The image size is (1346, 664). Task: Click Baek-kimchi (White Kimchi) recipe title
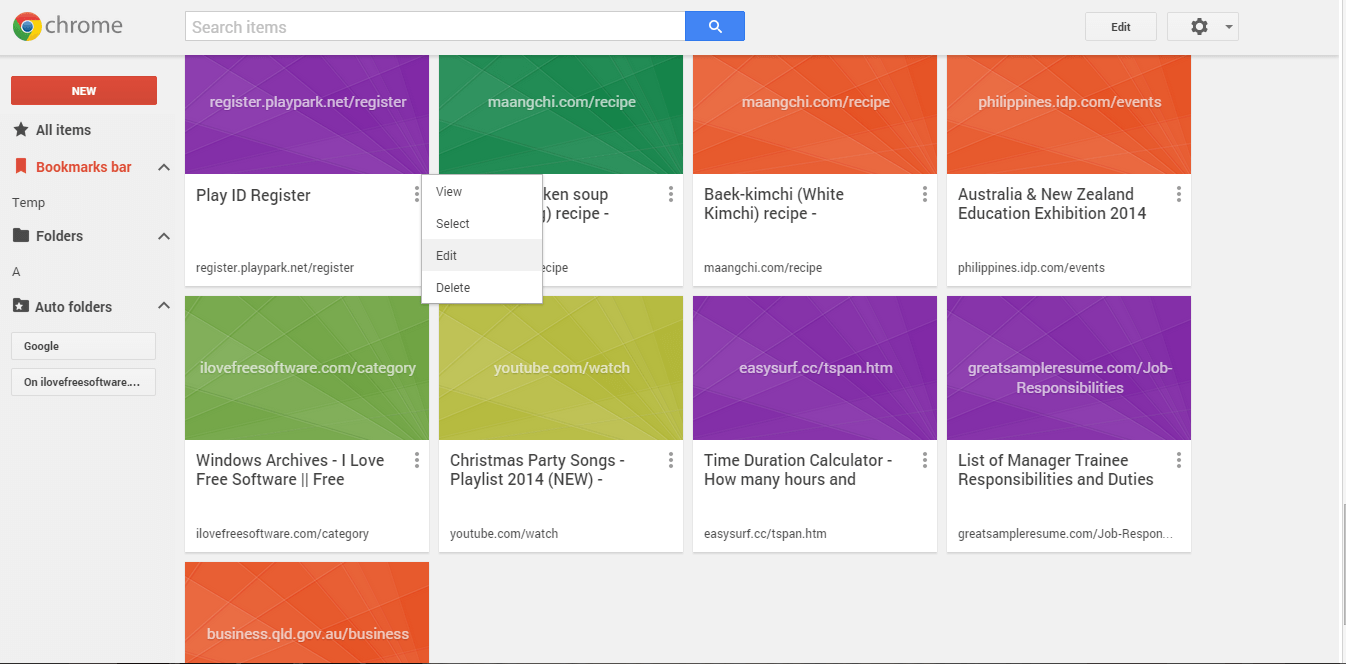click(774, 204)
